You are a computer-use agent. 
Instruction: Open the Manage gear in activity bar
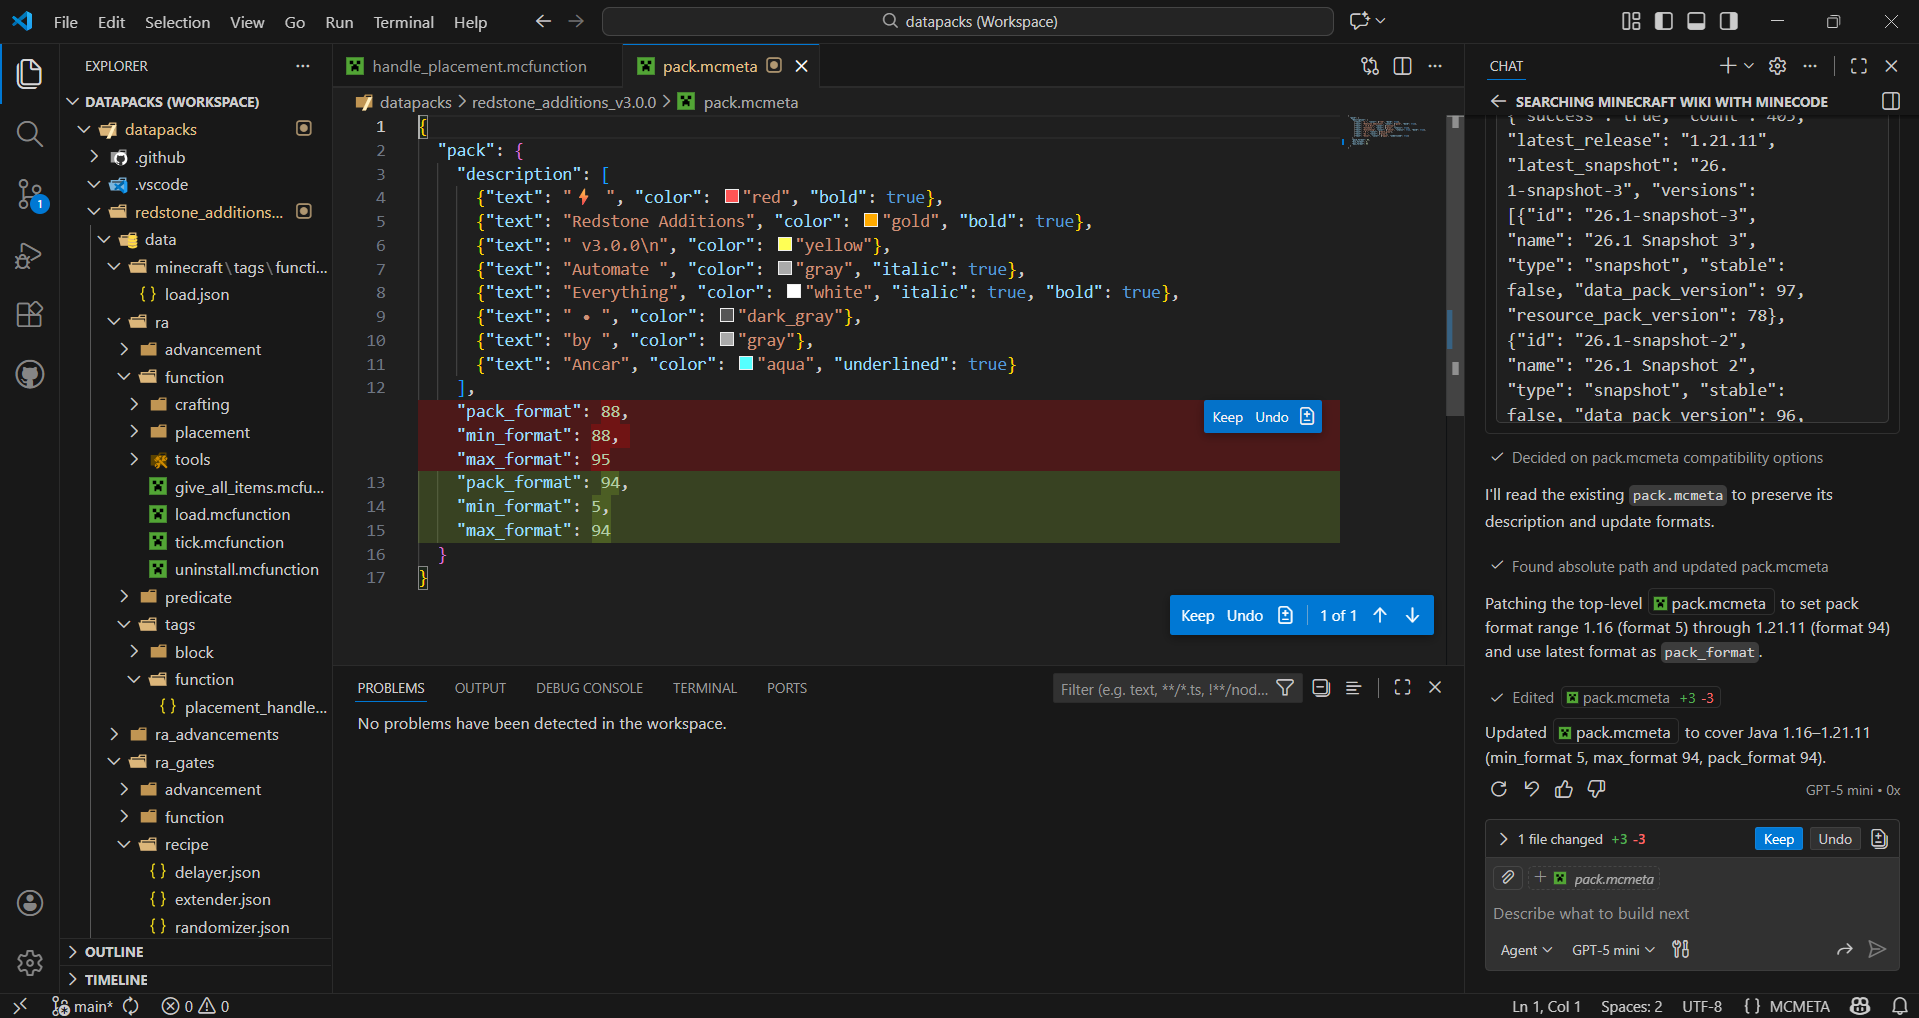(30, 962)
